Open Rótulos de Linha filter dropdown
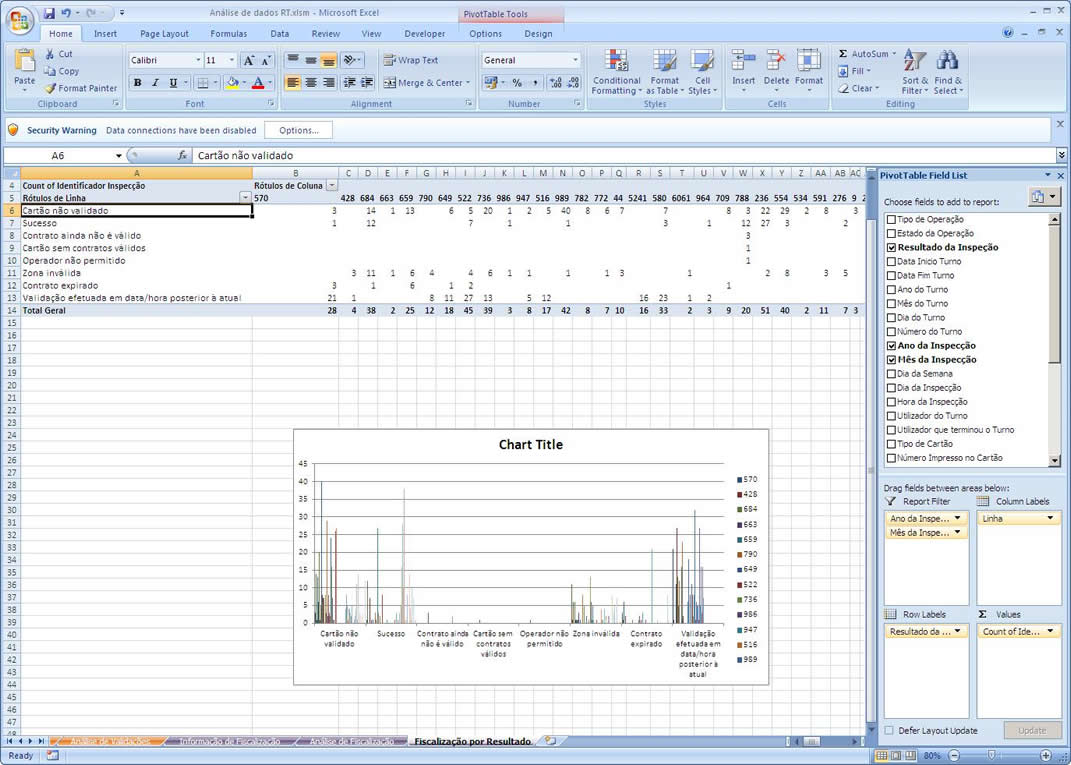1071x765 pixels. (245, 198)
